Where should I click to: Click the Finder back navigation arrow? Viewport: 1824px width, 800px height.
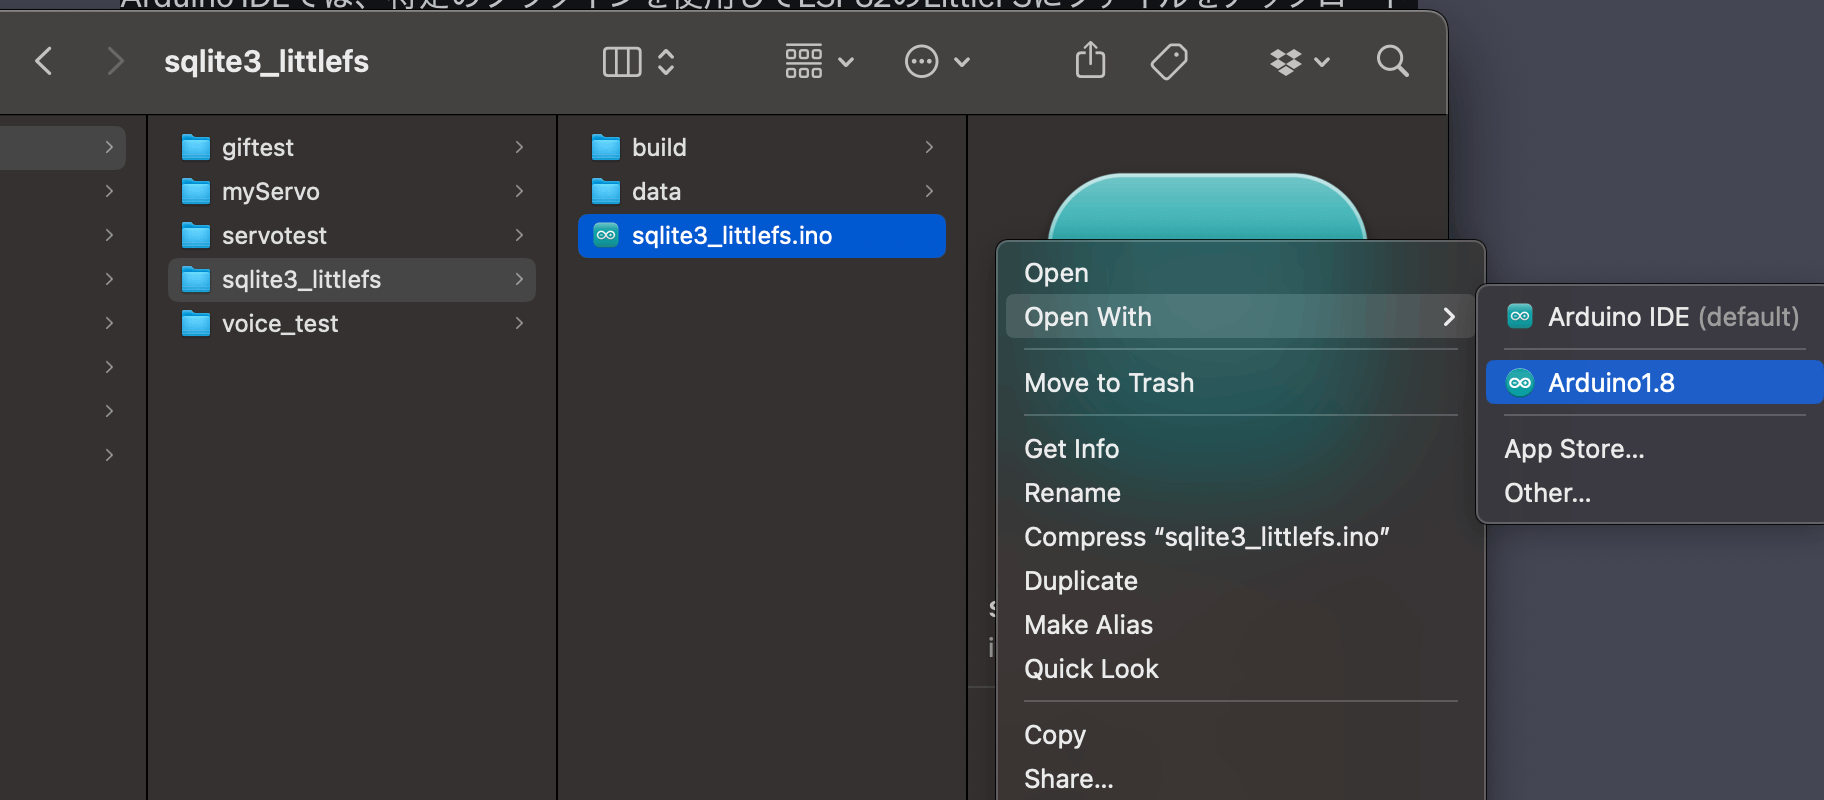[x=43, y=61]
